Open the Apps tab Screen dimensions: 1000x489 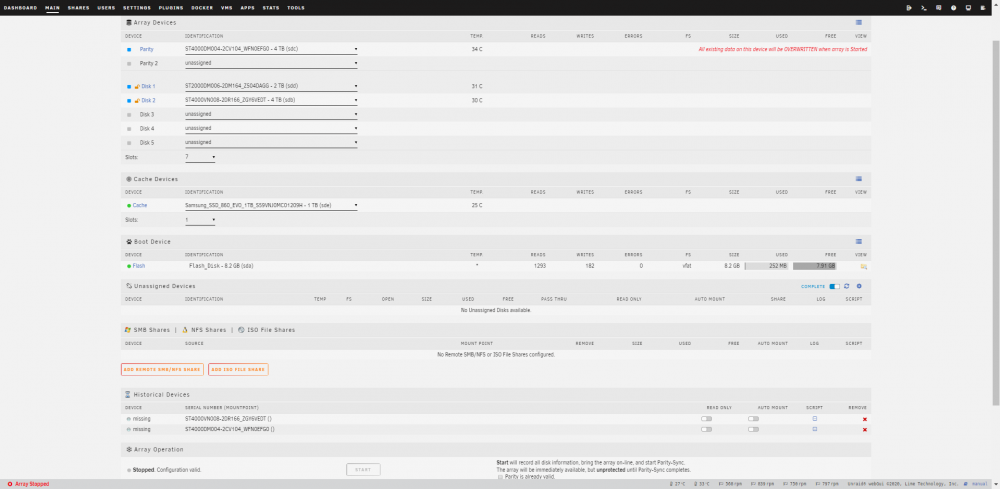(x=247, y=8)
